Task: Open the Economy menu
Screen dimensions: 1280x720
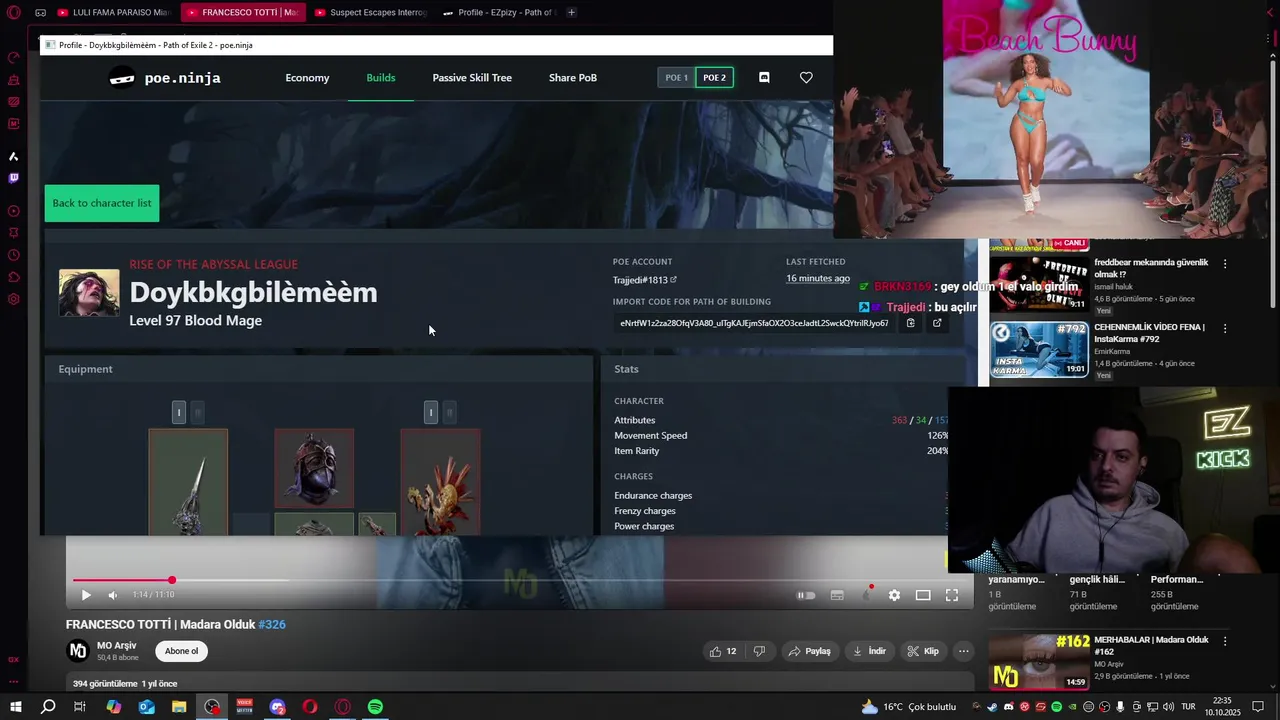Action: tap(307, 78)
